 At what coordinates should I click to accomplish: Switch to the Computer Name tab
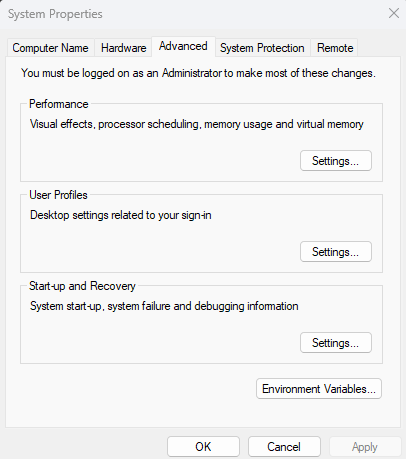coord(51,48)
